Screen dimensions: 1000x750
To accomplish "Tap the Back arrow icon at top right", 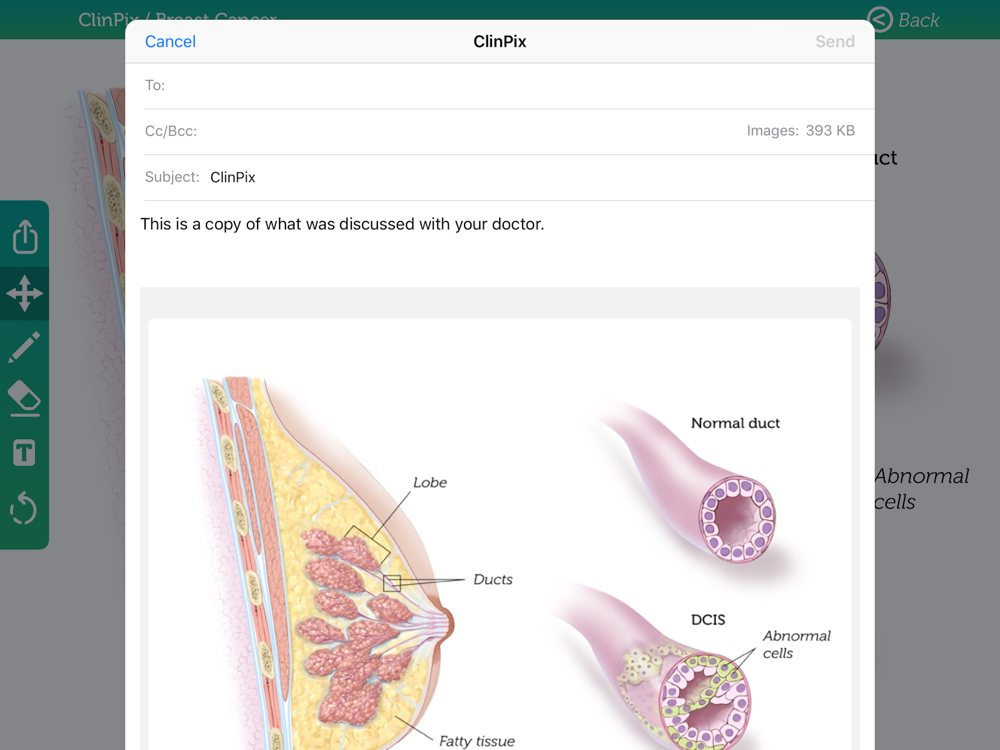I will pyautogui.click(x=881, y=20).
